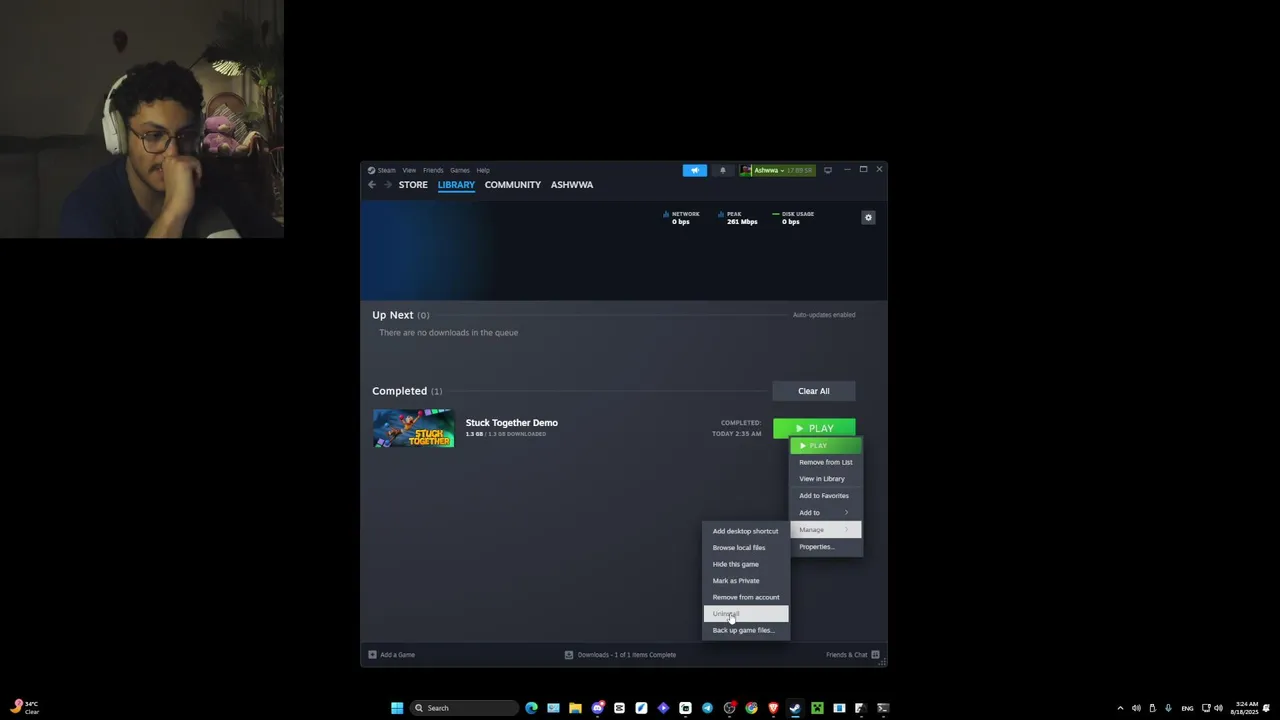
Task: Select Back up game files
Action: click(x=746, y=630)
